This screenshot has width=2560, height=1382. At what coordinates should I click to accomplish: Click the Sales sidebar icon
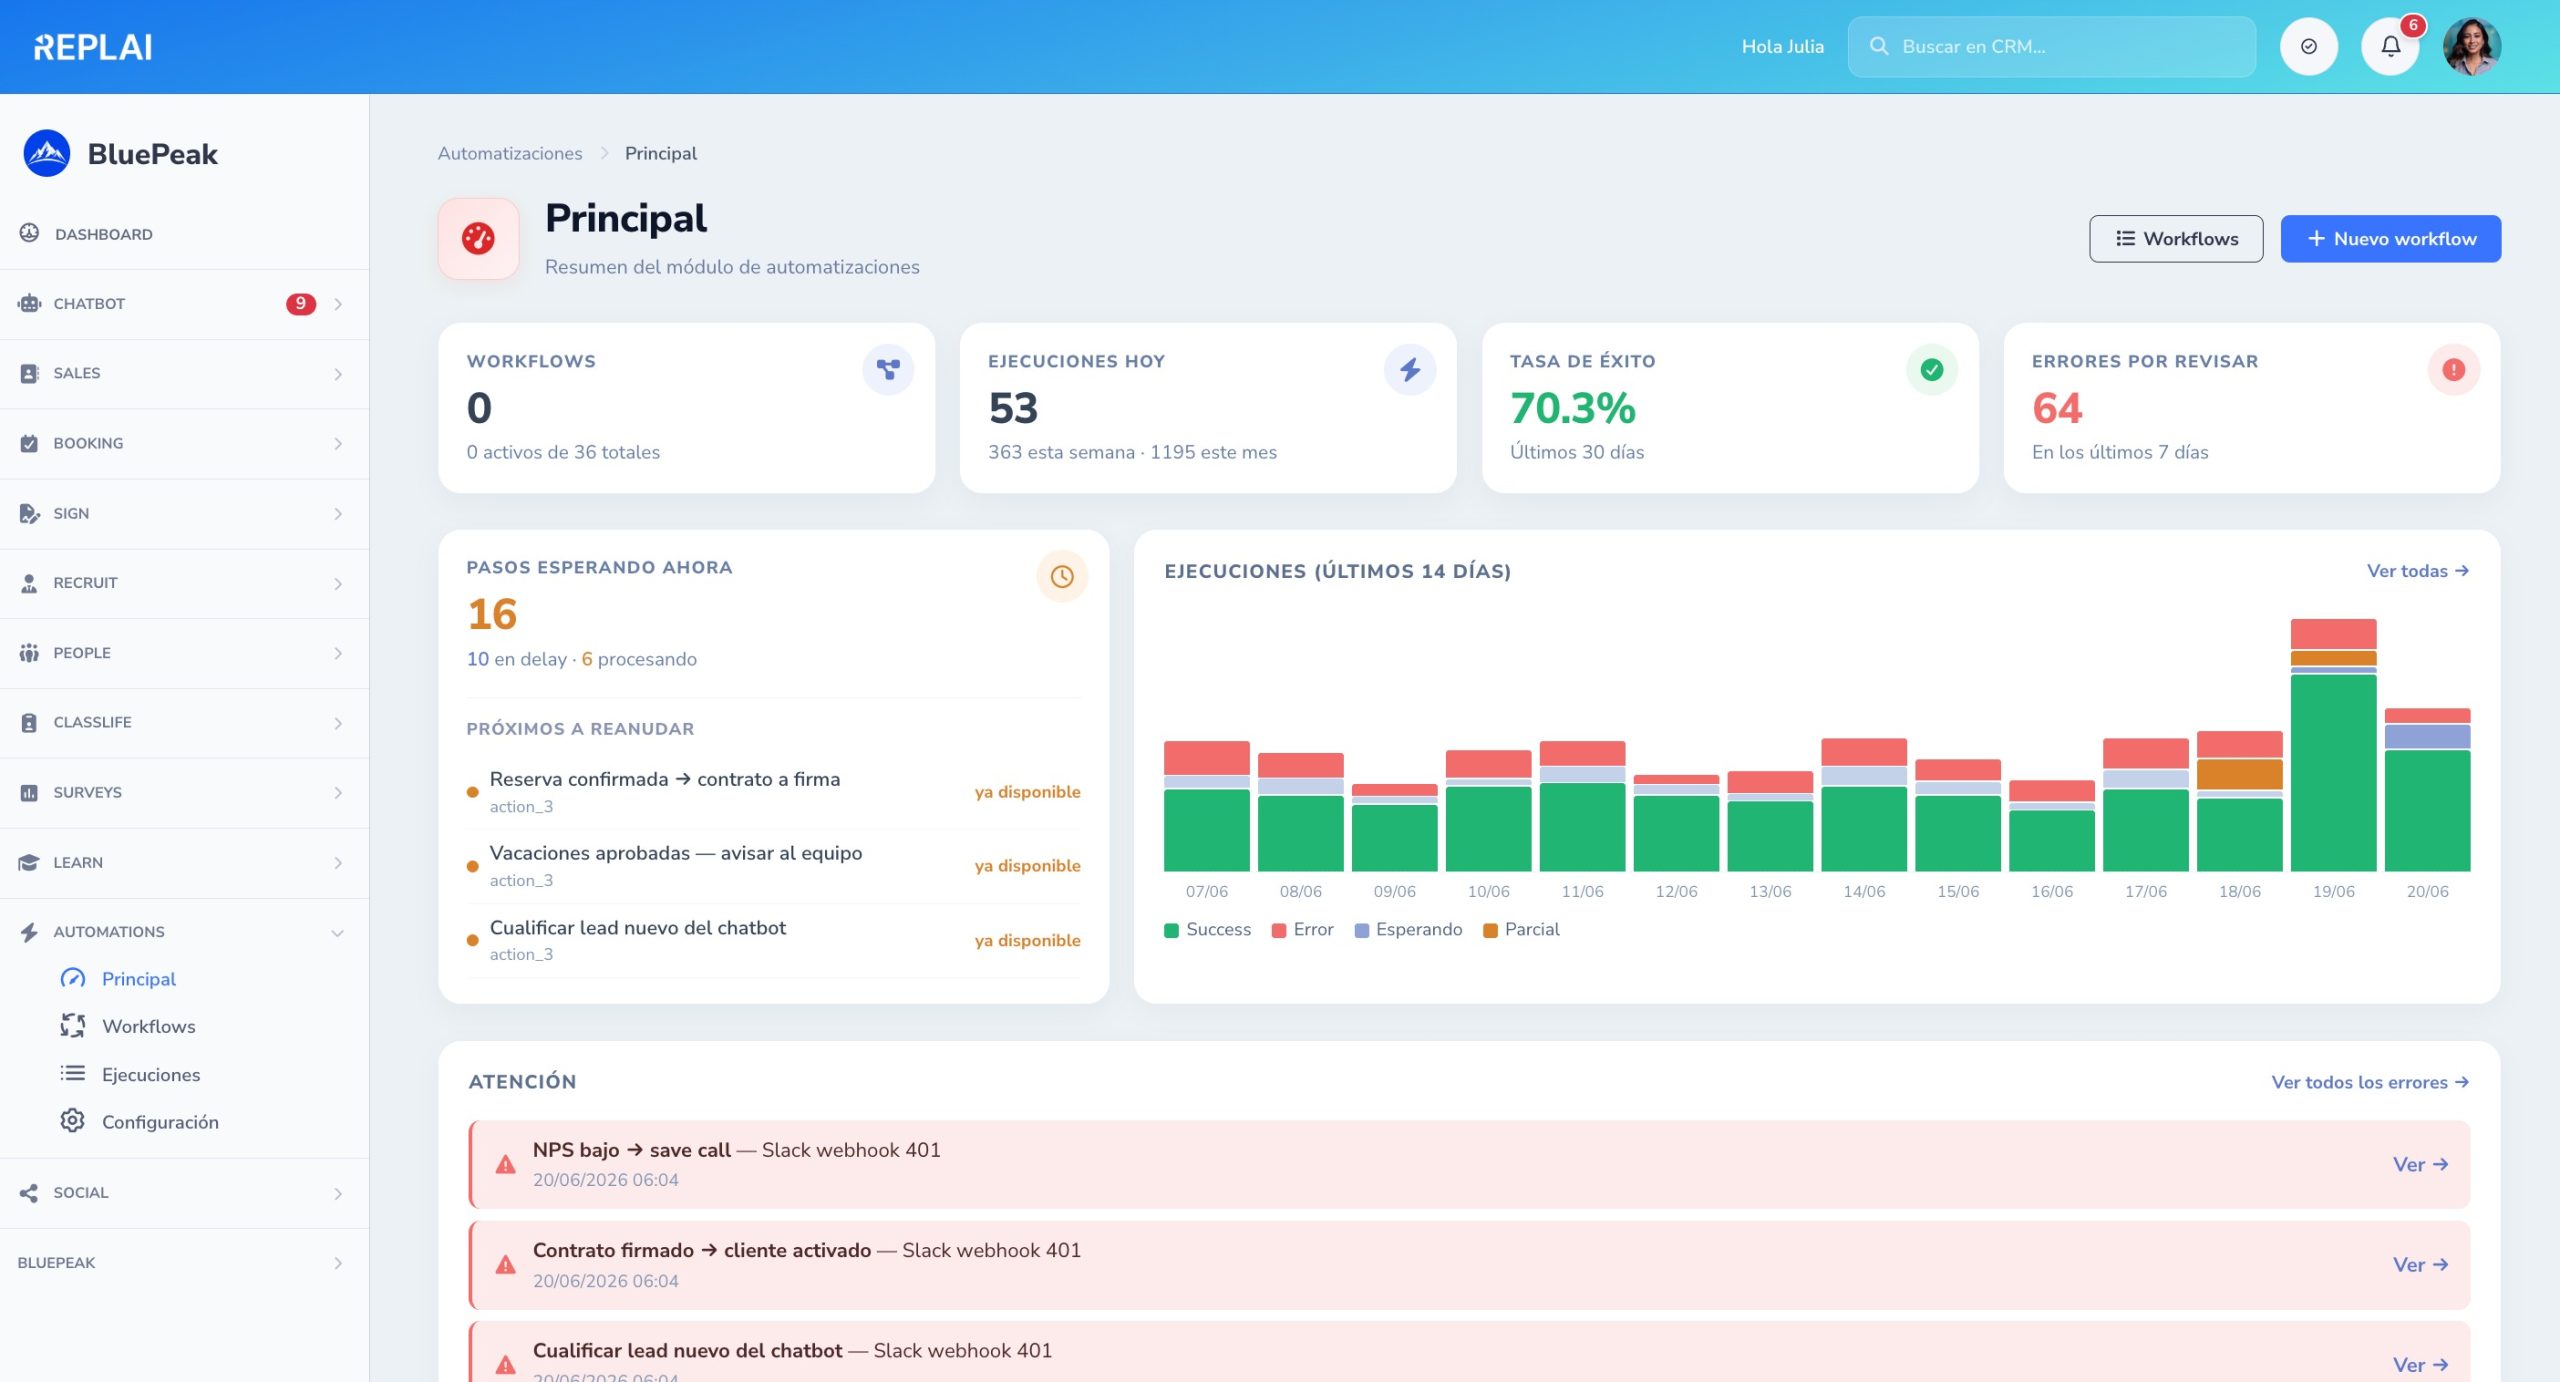point(29,373)
